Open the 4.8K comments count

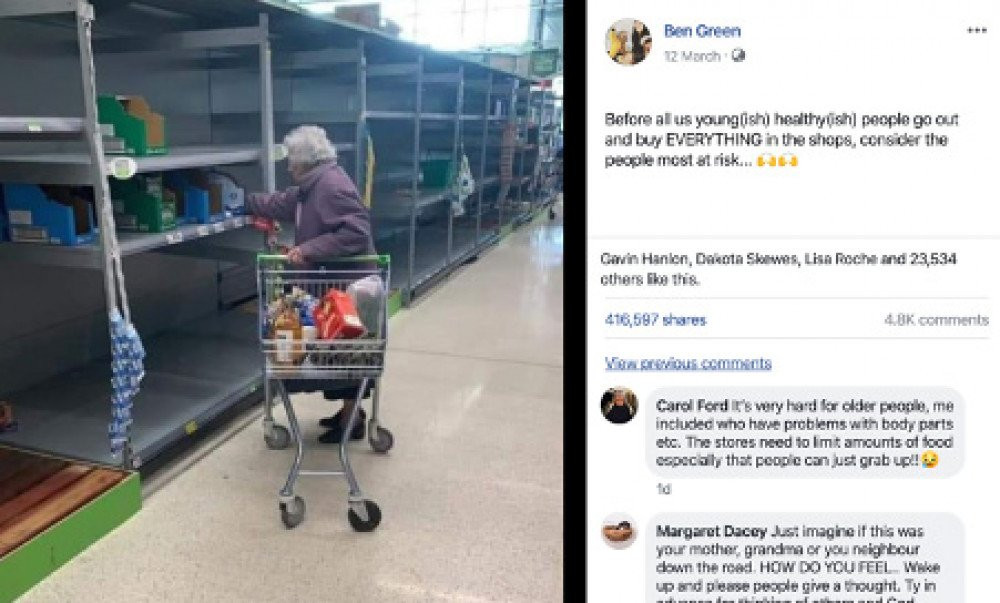[x=936, y=320]
